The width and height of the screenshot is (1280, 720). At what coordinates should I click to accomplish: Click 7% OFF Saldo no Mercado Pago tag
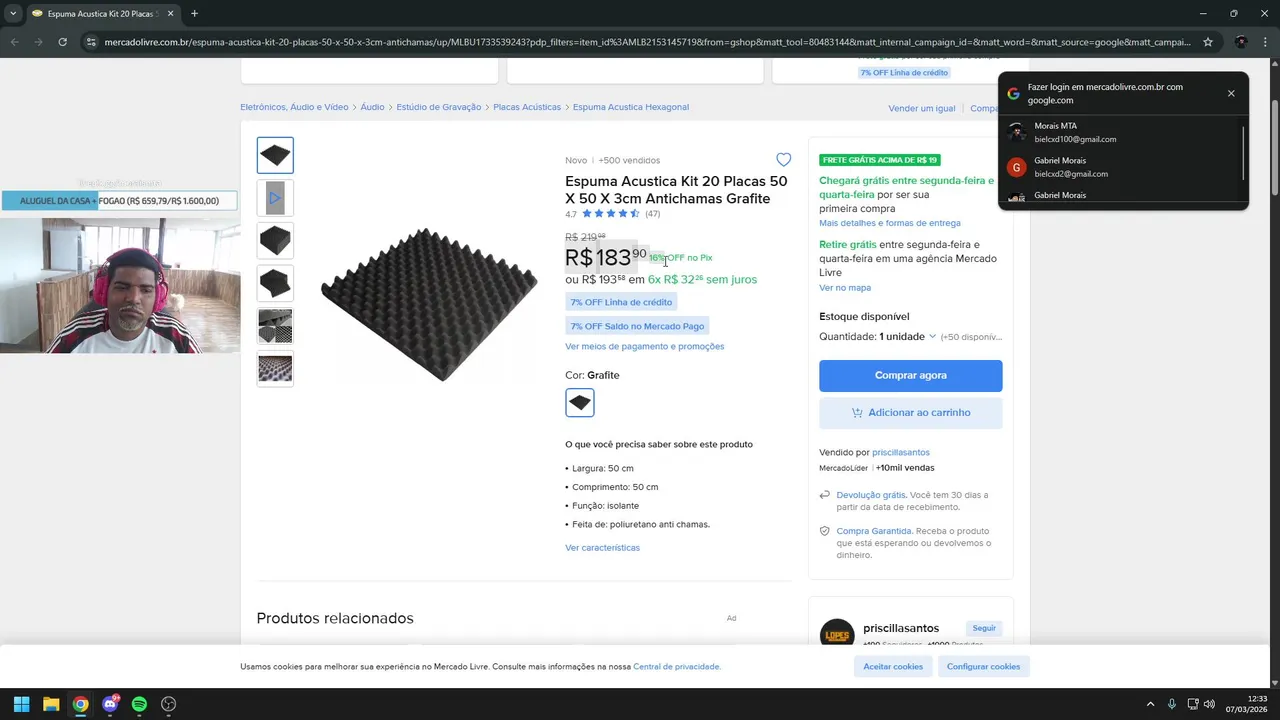click(637, 326)
